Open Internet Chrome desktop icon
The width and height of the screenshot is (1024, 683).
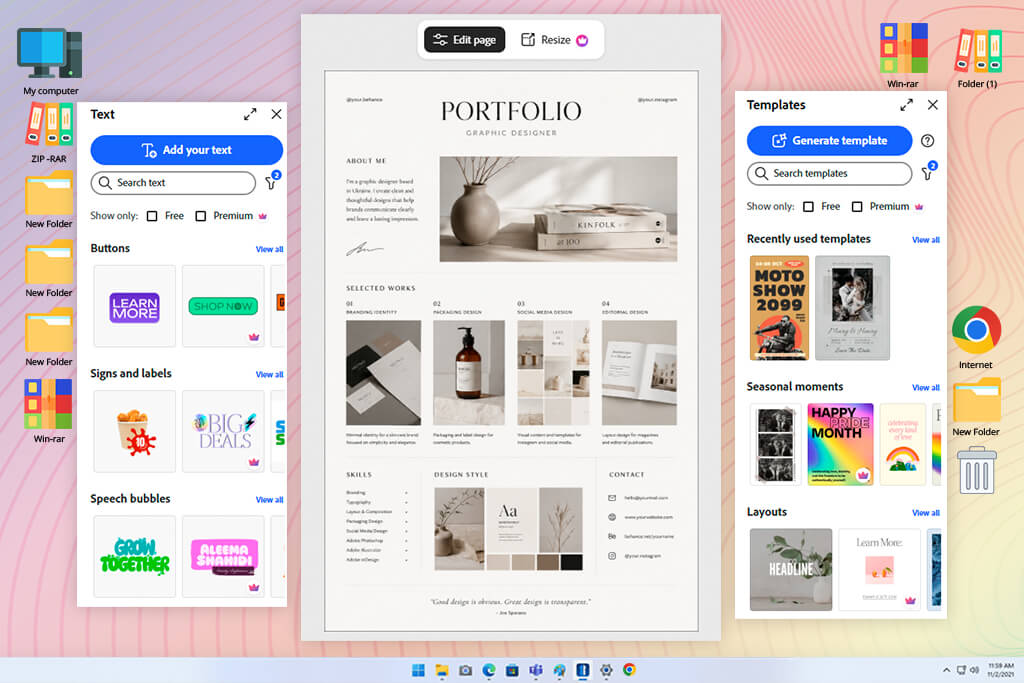pos(976,338)
